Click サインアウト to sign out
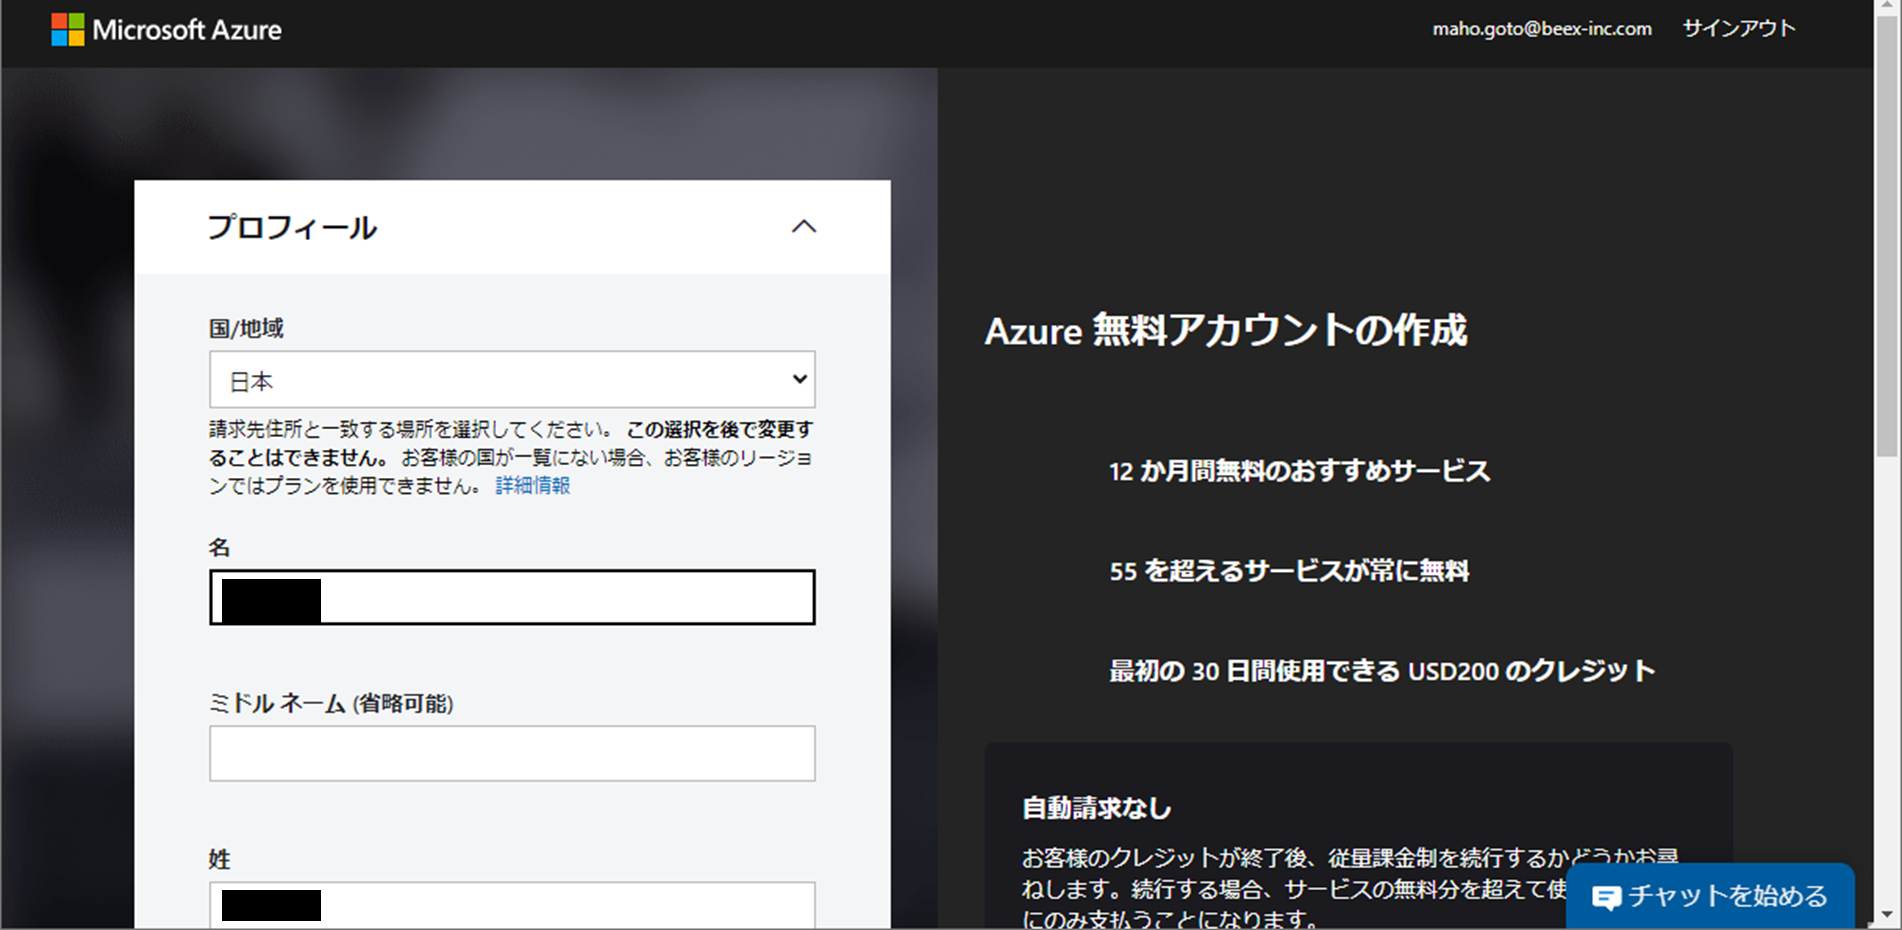The image size is (1902, 930). pyautogui.click(x=1739, y=29)
